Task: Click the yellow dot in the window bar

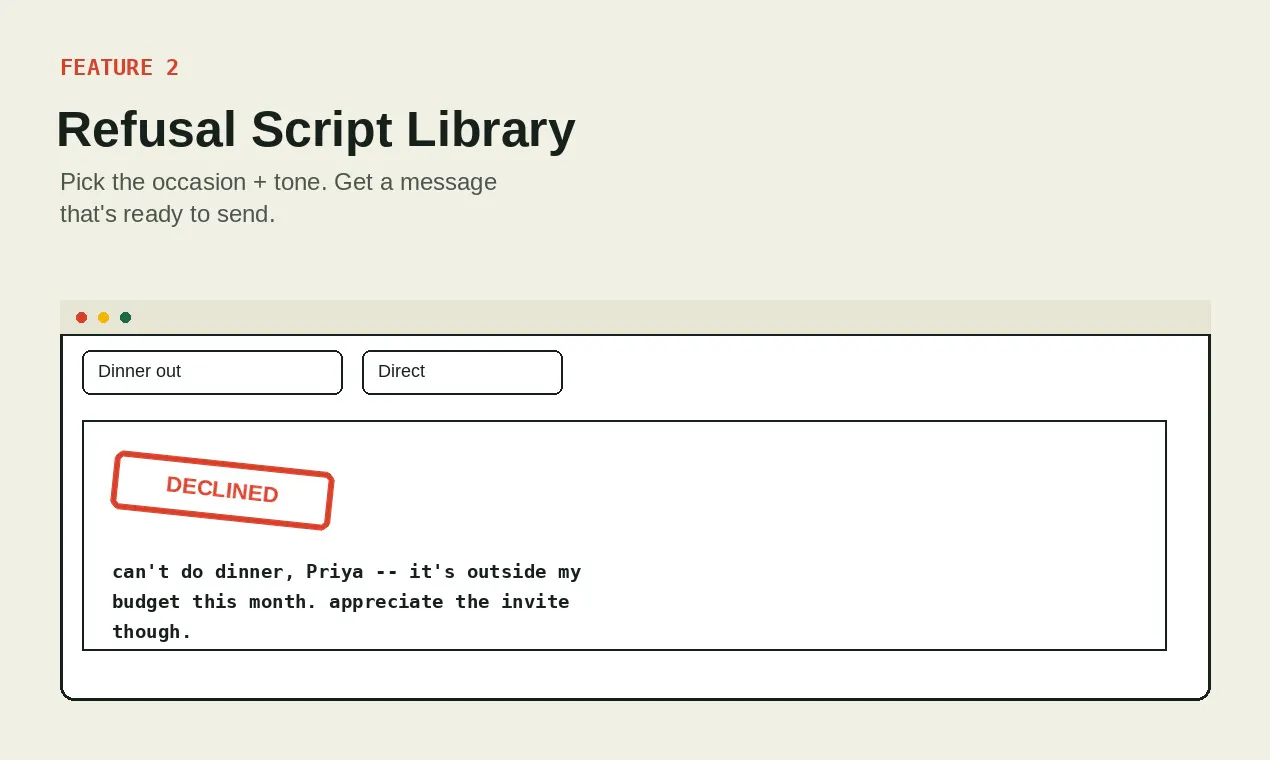Action: coord(103,318)
